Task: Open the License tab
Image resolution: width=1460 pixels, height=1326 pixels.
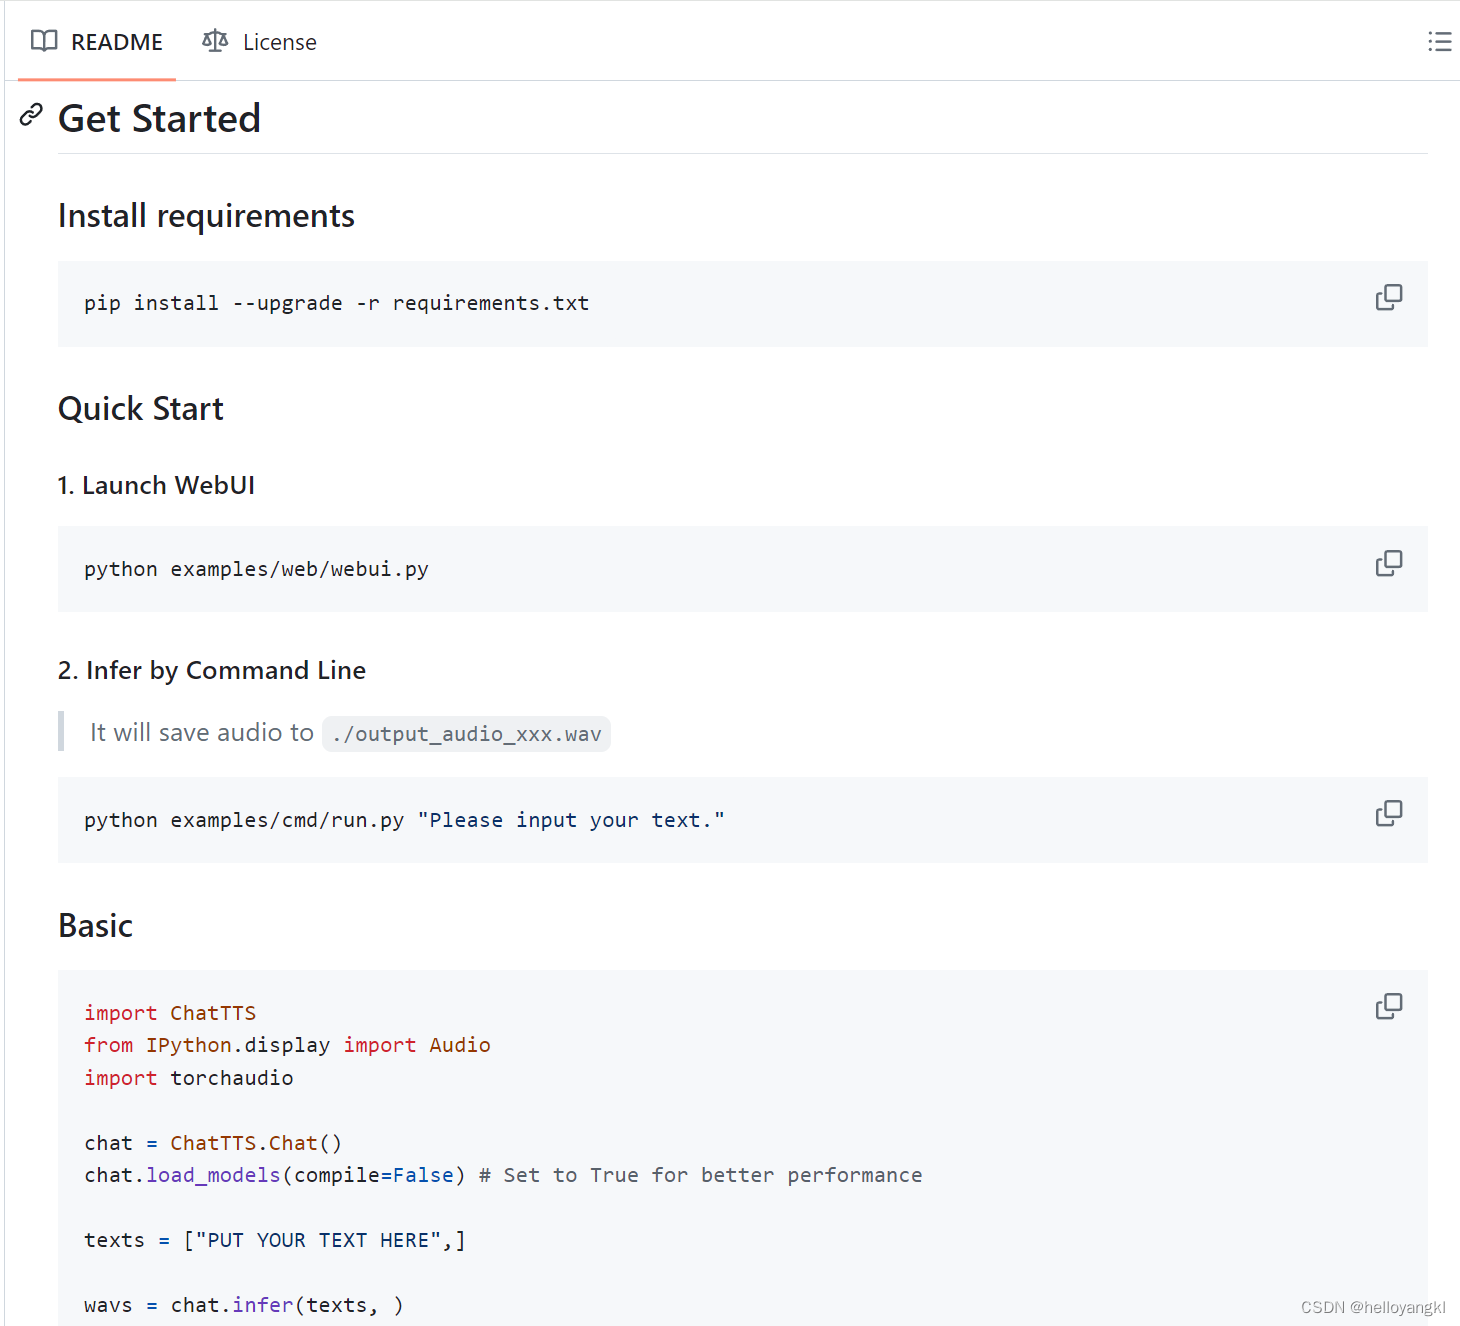Action: [259, 42]
